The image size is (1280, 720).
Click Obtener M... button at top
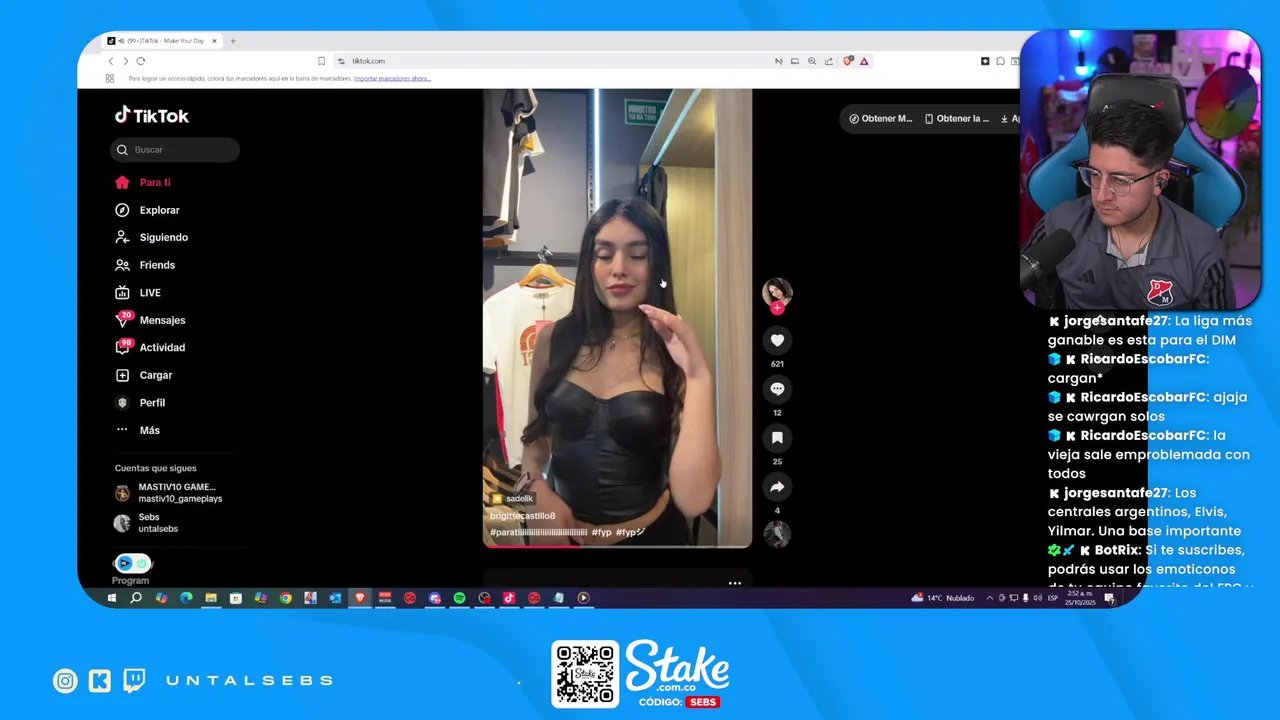point(880,118)
